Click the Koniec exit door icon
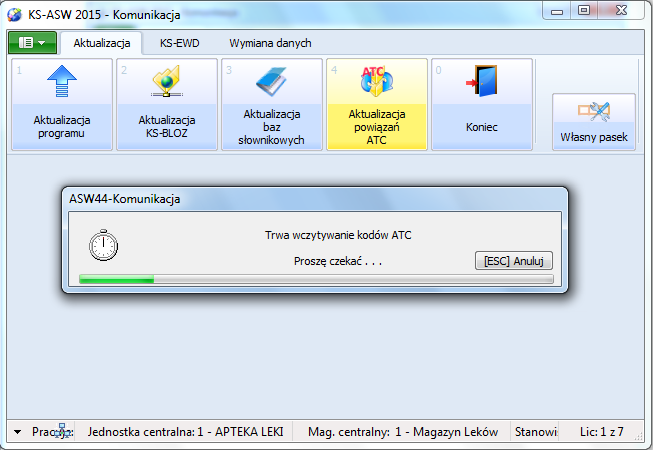Screen dimensions: 653x450 coord(482,81)
